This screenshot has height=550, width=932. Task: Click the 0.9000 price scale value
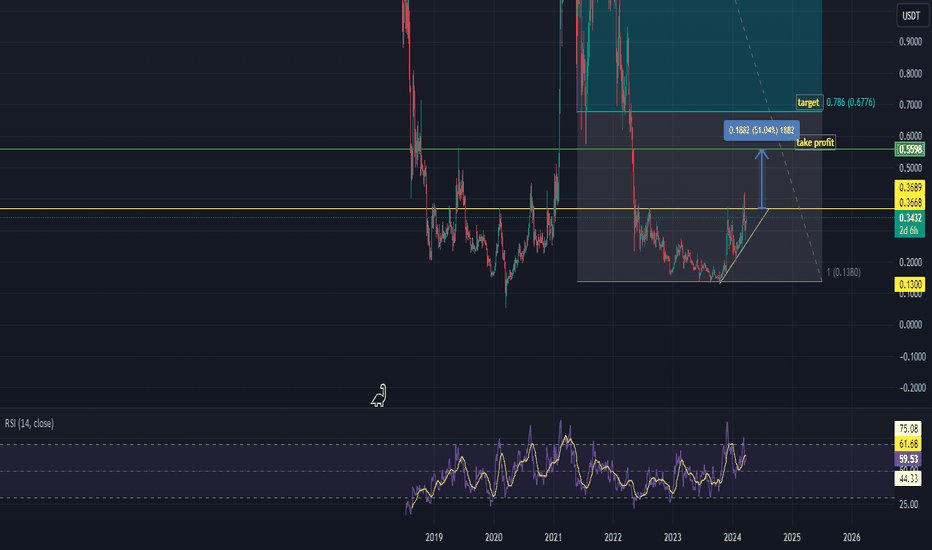point(911,42)
